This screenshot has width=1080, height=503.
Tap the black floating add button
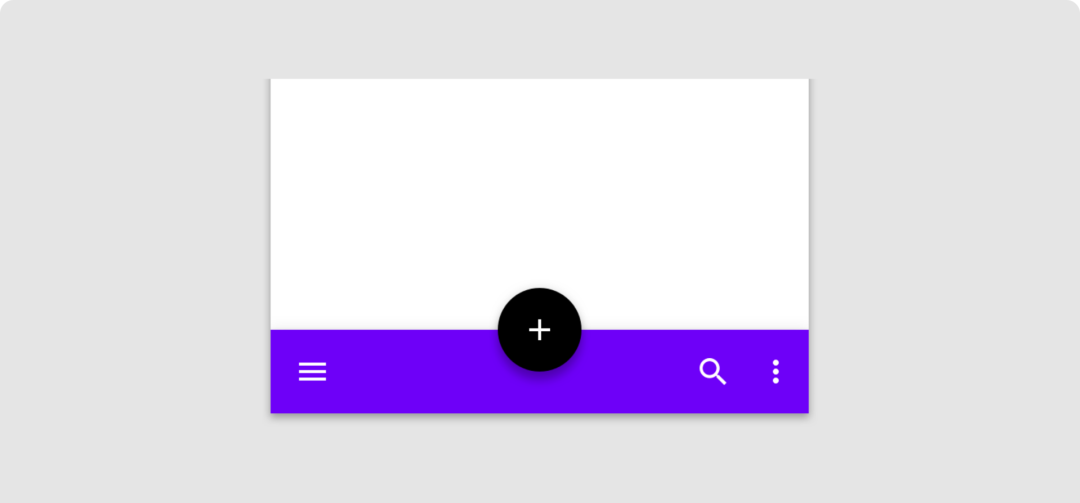click(x=539, y=329)
